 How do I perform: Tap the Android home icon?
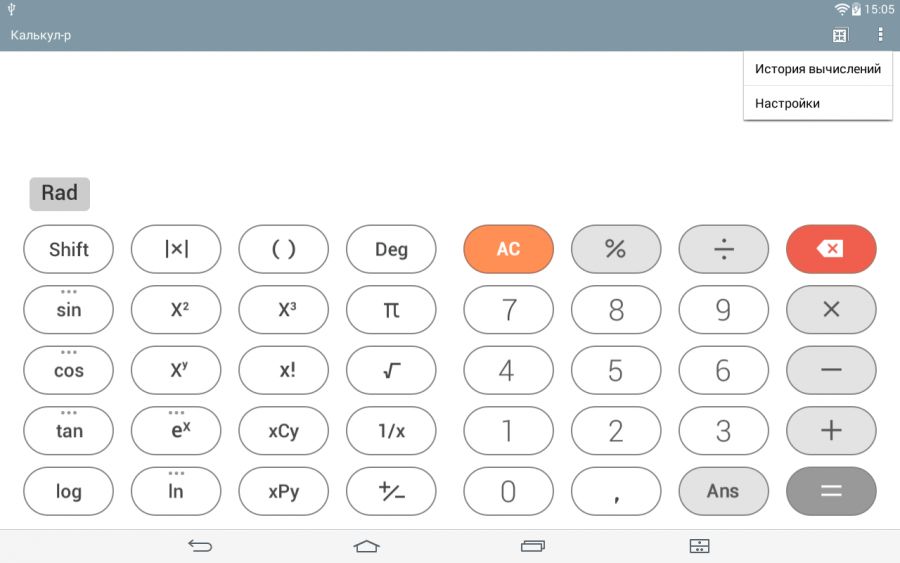[x=367, y=546]
